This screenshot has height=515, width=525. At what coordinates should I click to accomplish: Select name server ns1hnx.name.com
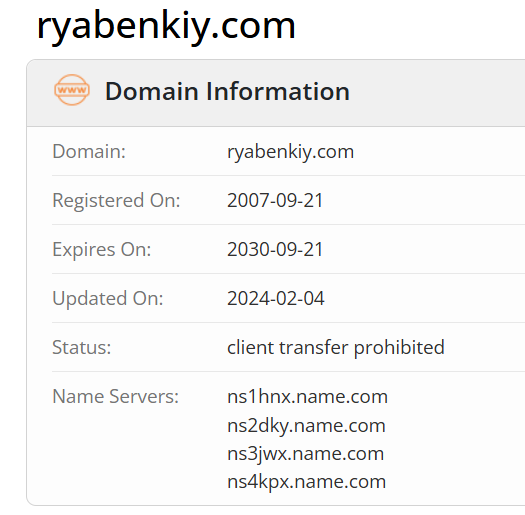(x=307, y=396)
